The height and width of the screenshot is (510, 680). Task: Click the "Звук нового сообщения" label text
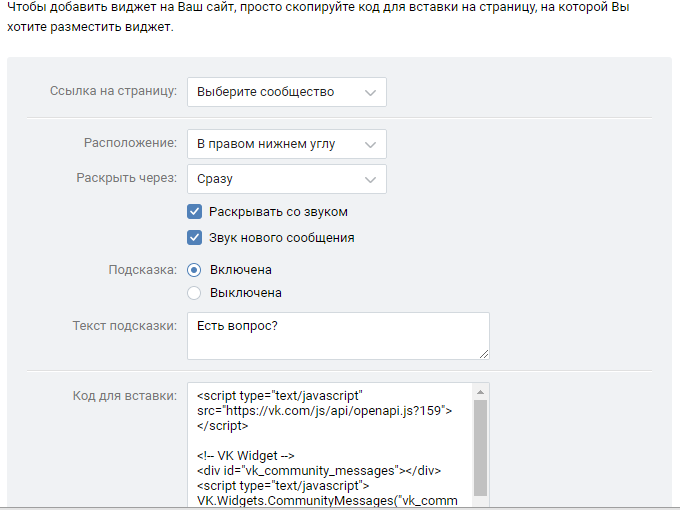pyautogui.click(x=282, y=238)
